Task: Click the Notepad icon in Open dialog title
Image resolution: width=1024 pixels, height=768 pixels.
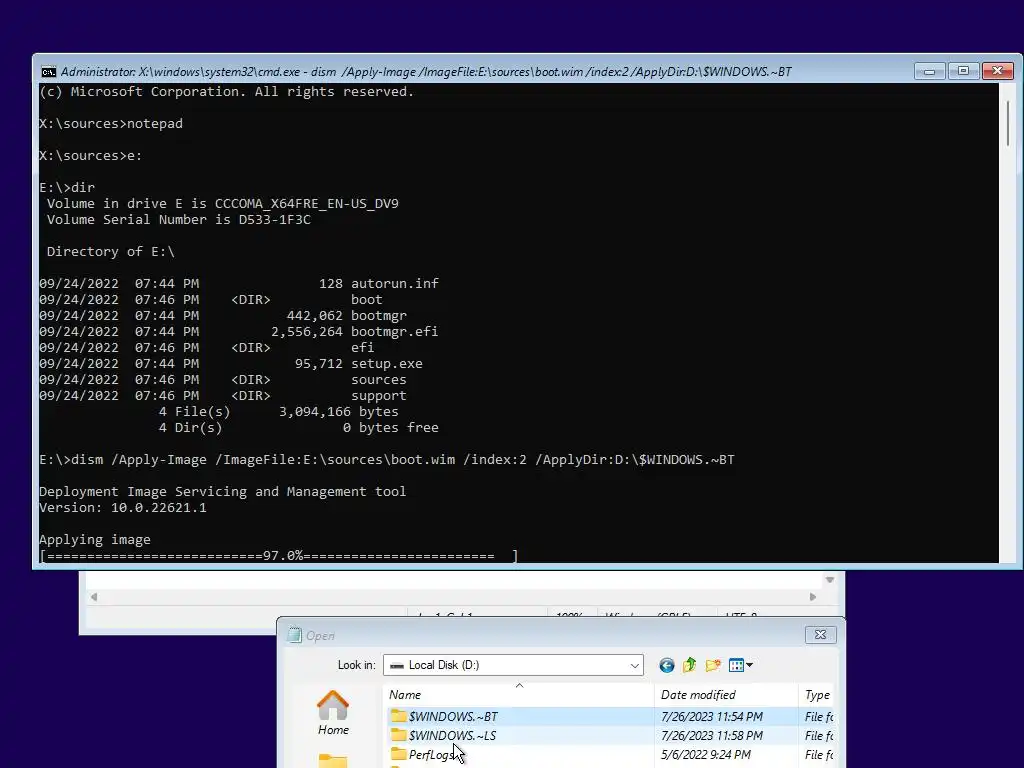Action: pos(295,635)
